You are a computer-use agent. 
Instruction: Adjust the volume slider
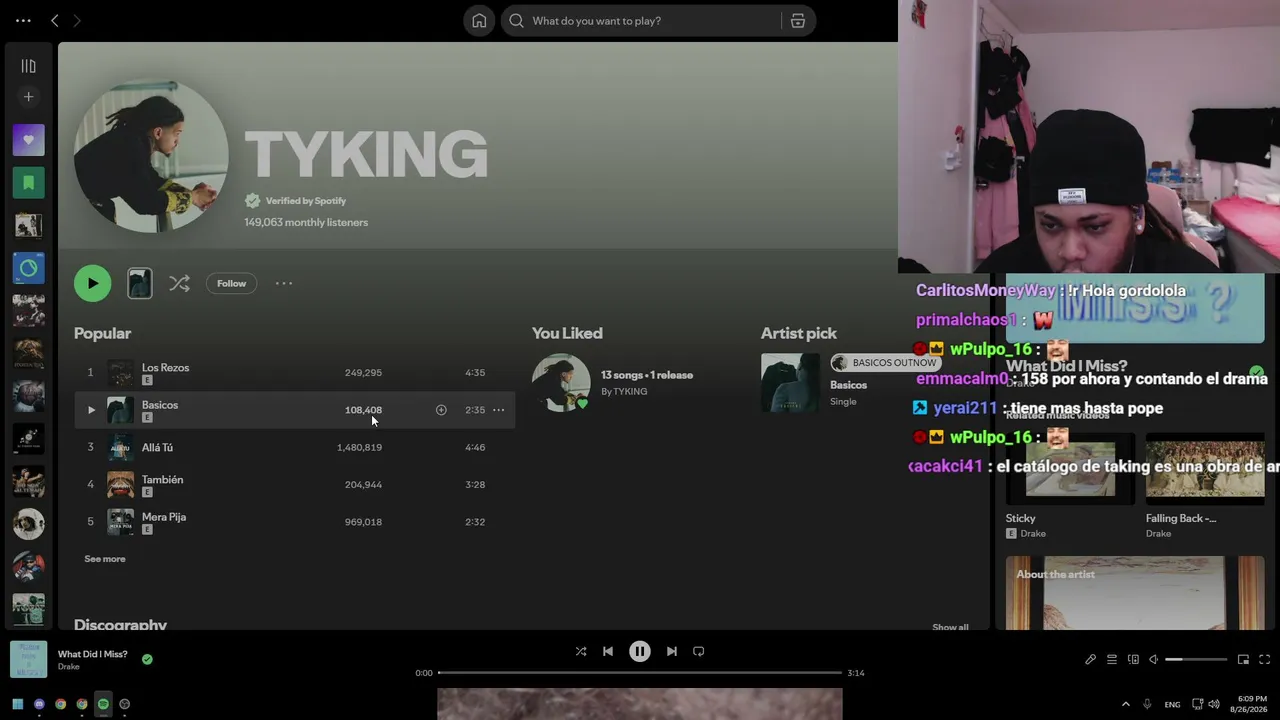click(x=1196, y=660)
